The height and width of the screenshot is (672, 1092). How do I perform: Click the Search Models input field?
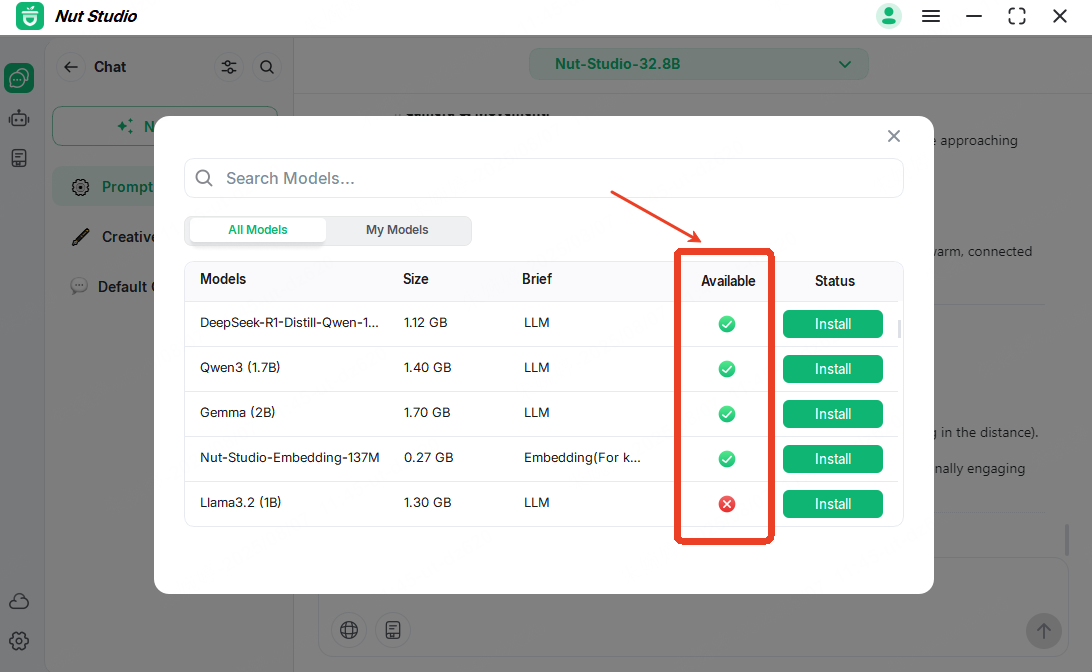pos(544,178)
